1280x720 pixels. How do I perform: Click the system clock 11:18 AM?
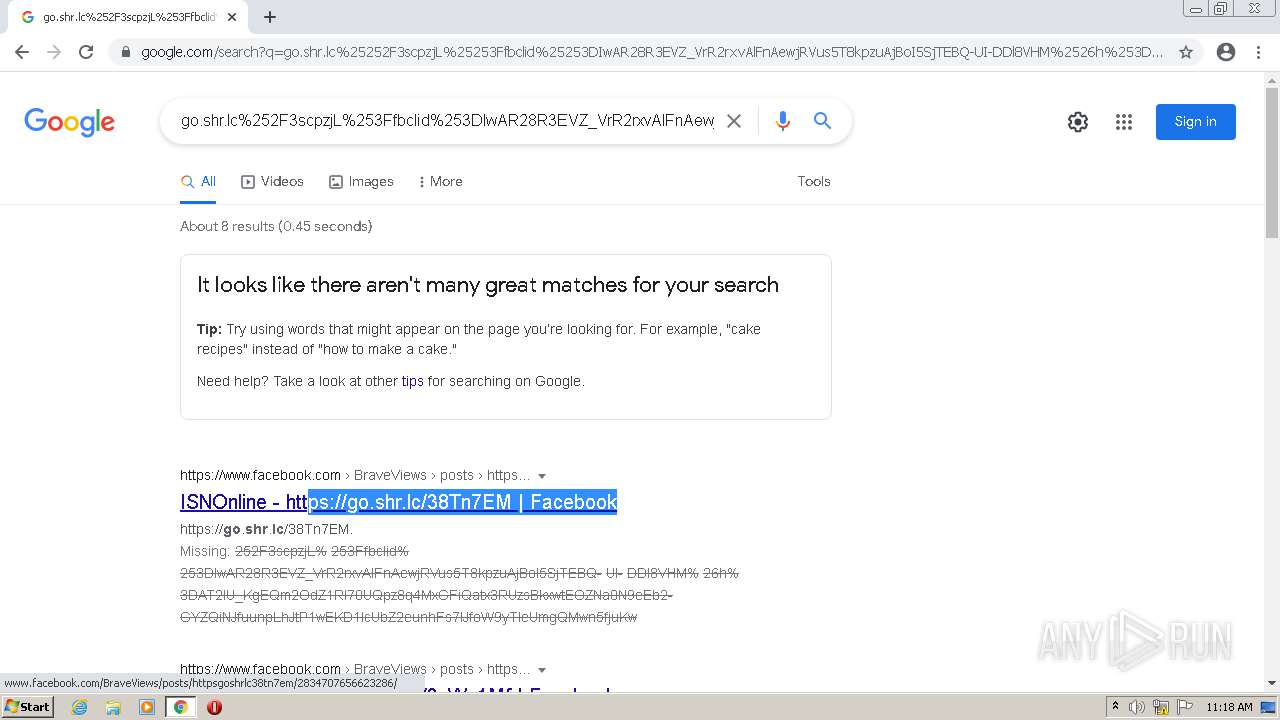point(1229,707)
